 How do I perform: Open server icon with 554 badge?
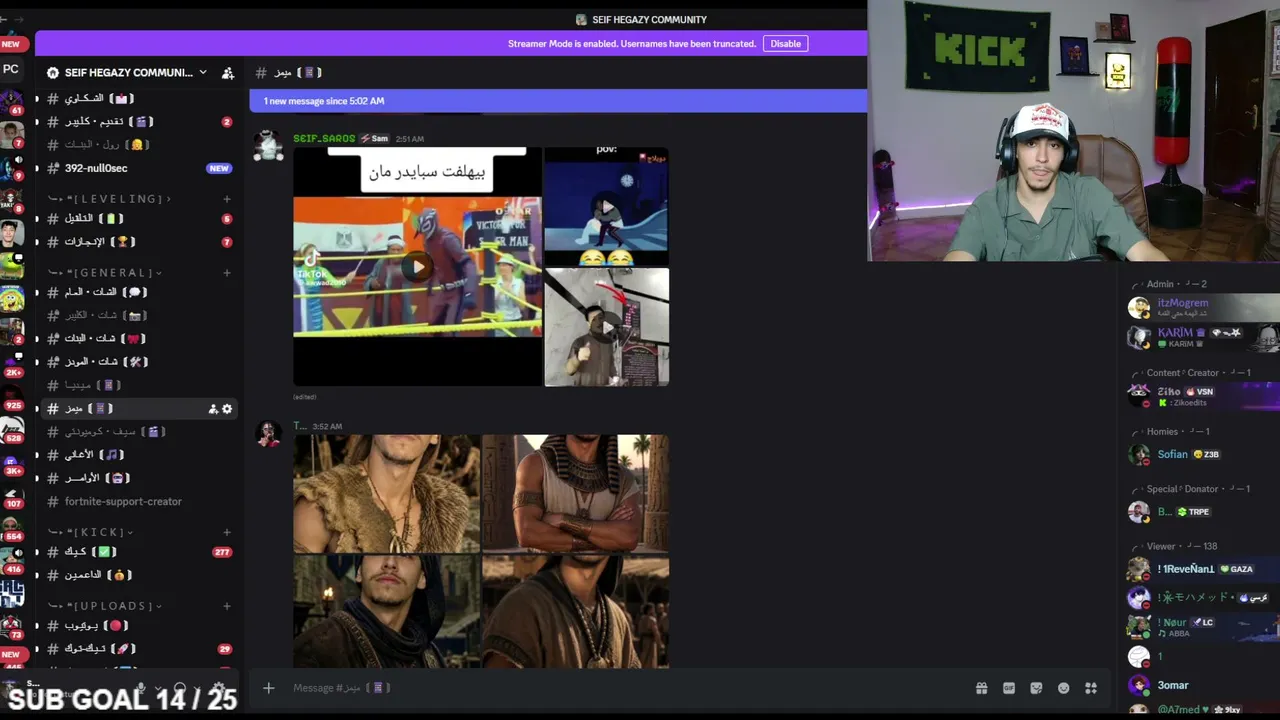point(11,528)
